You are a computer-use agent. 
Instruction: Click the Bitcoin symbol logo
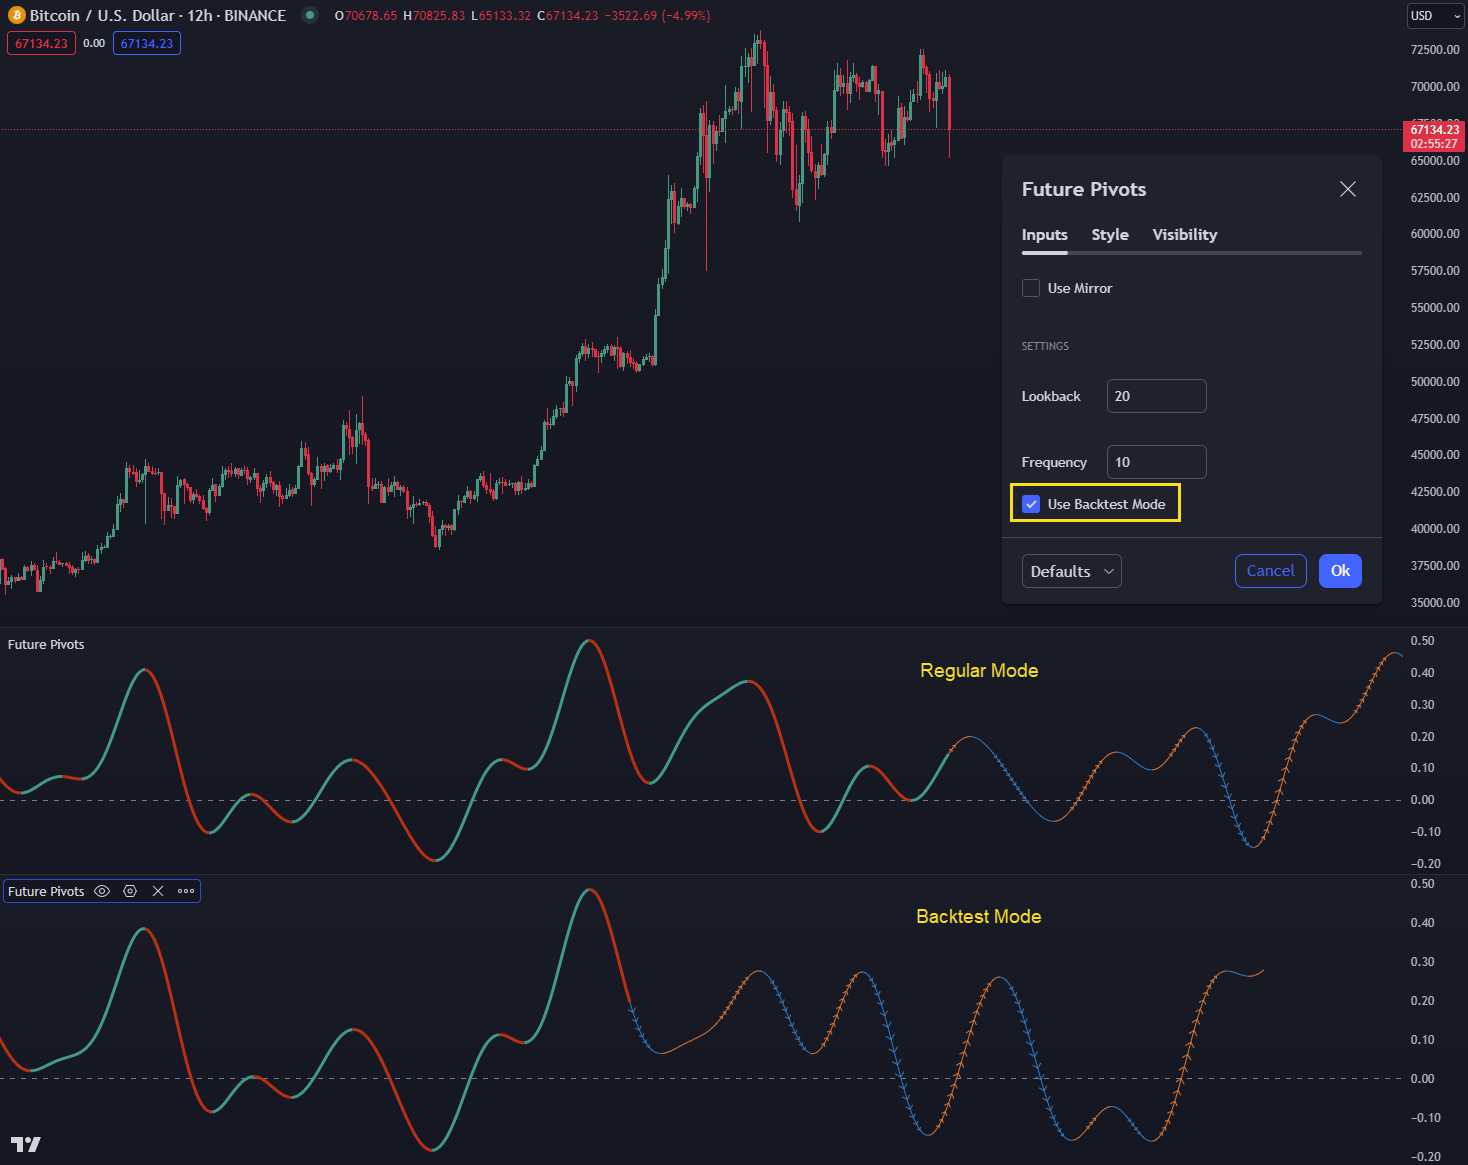(15, 15)
